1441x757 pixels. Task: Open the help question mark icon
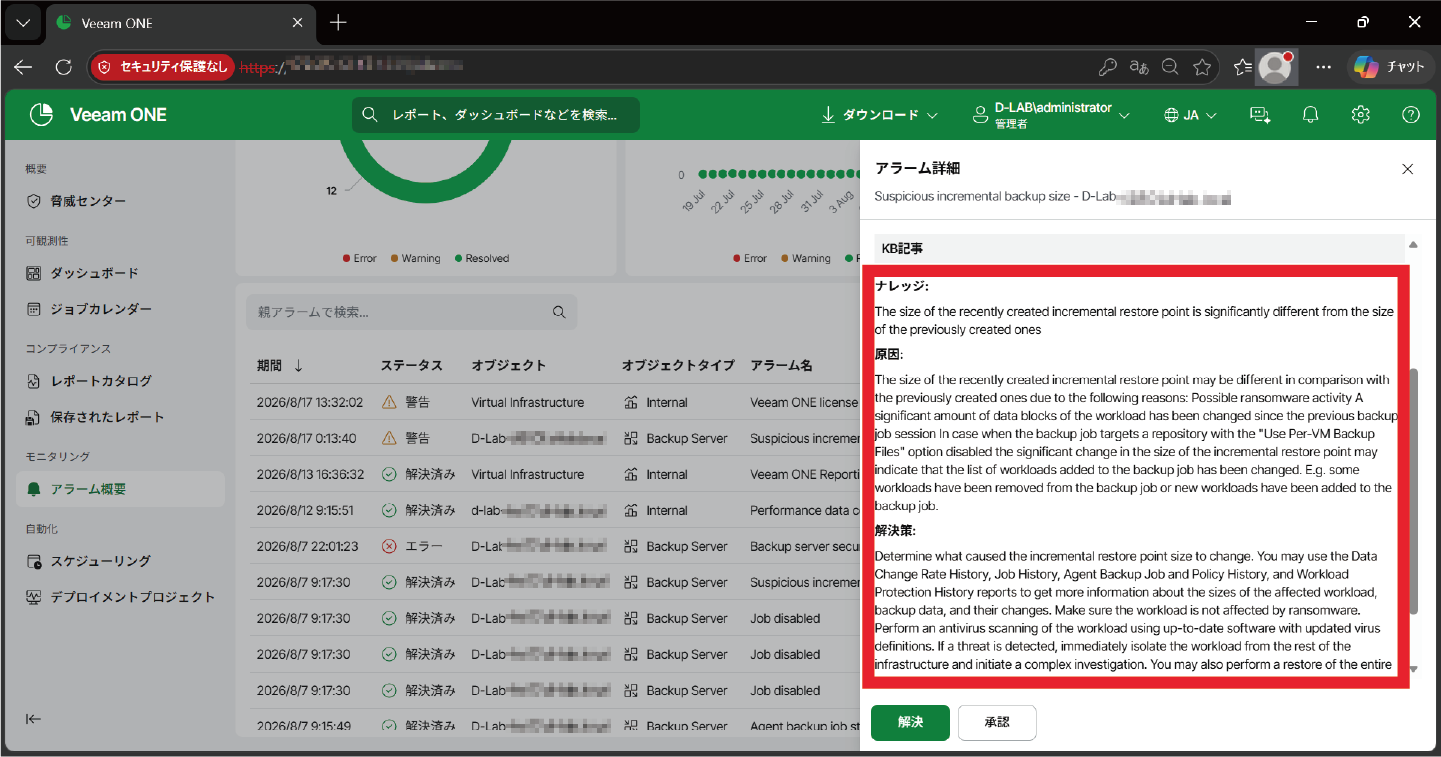pyautogui.click(x=1411, y=115)
